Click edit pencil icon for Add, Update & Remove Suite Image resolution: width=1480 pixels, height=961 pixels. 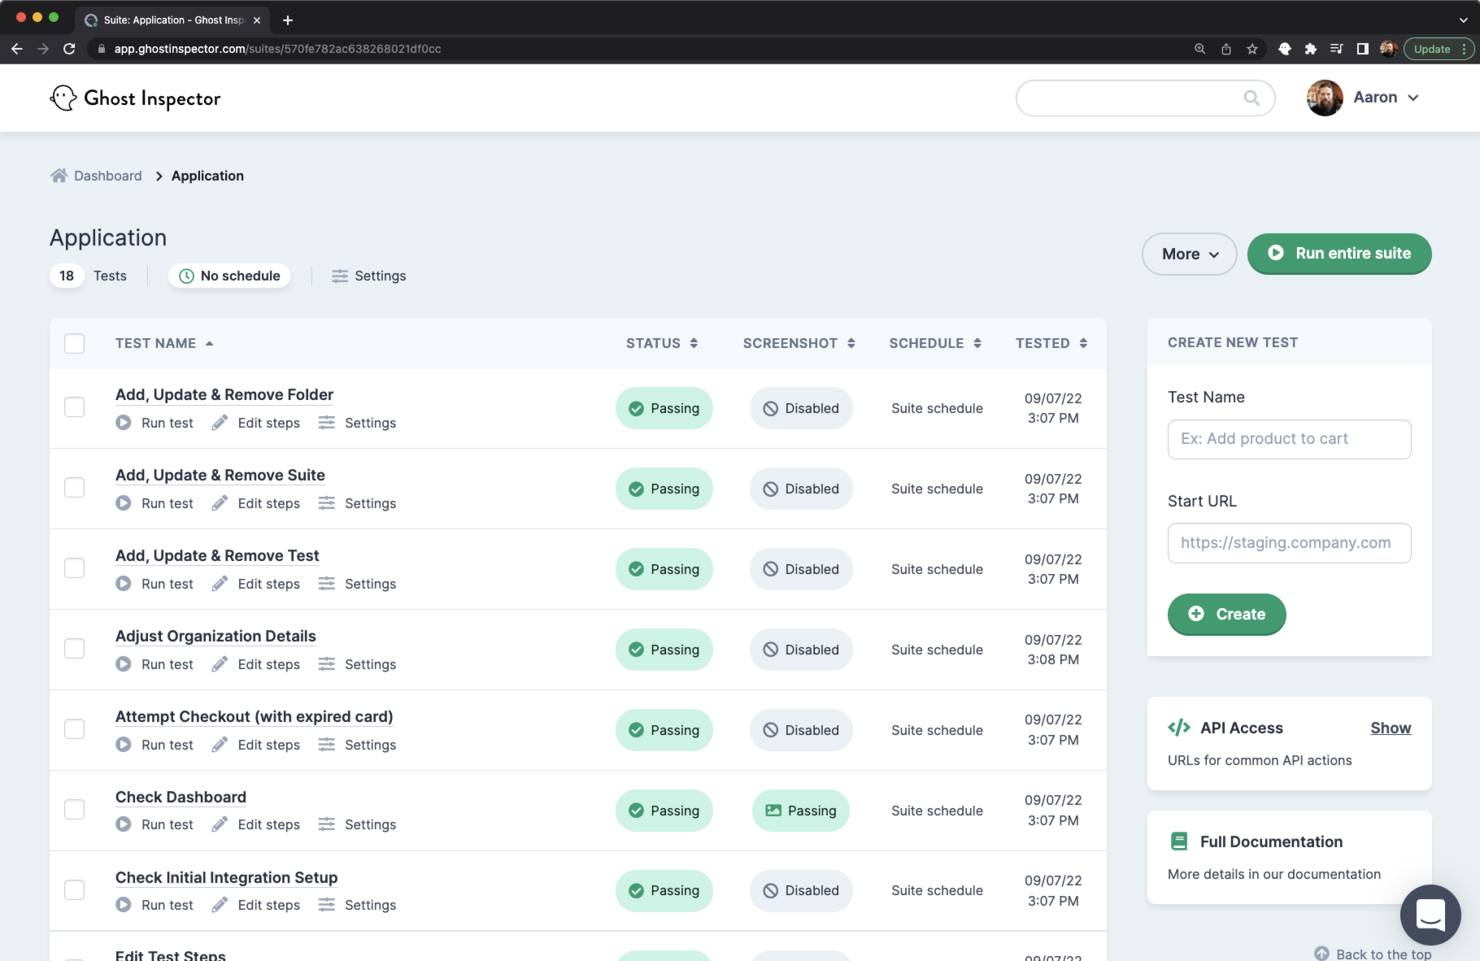[220, 503]
